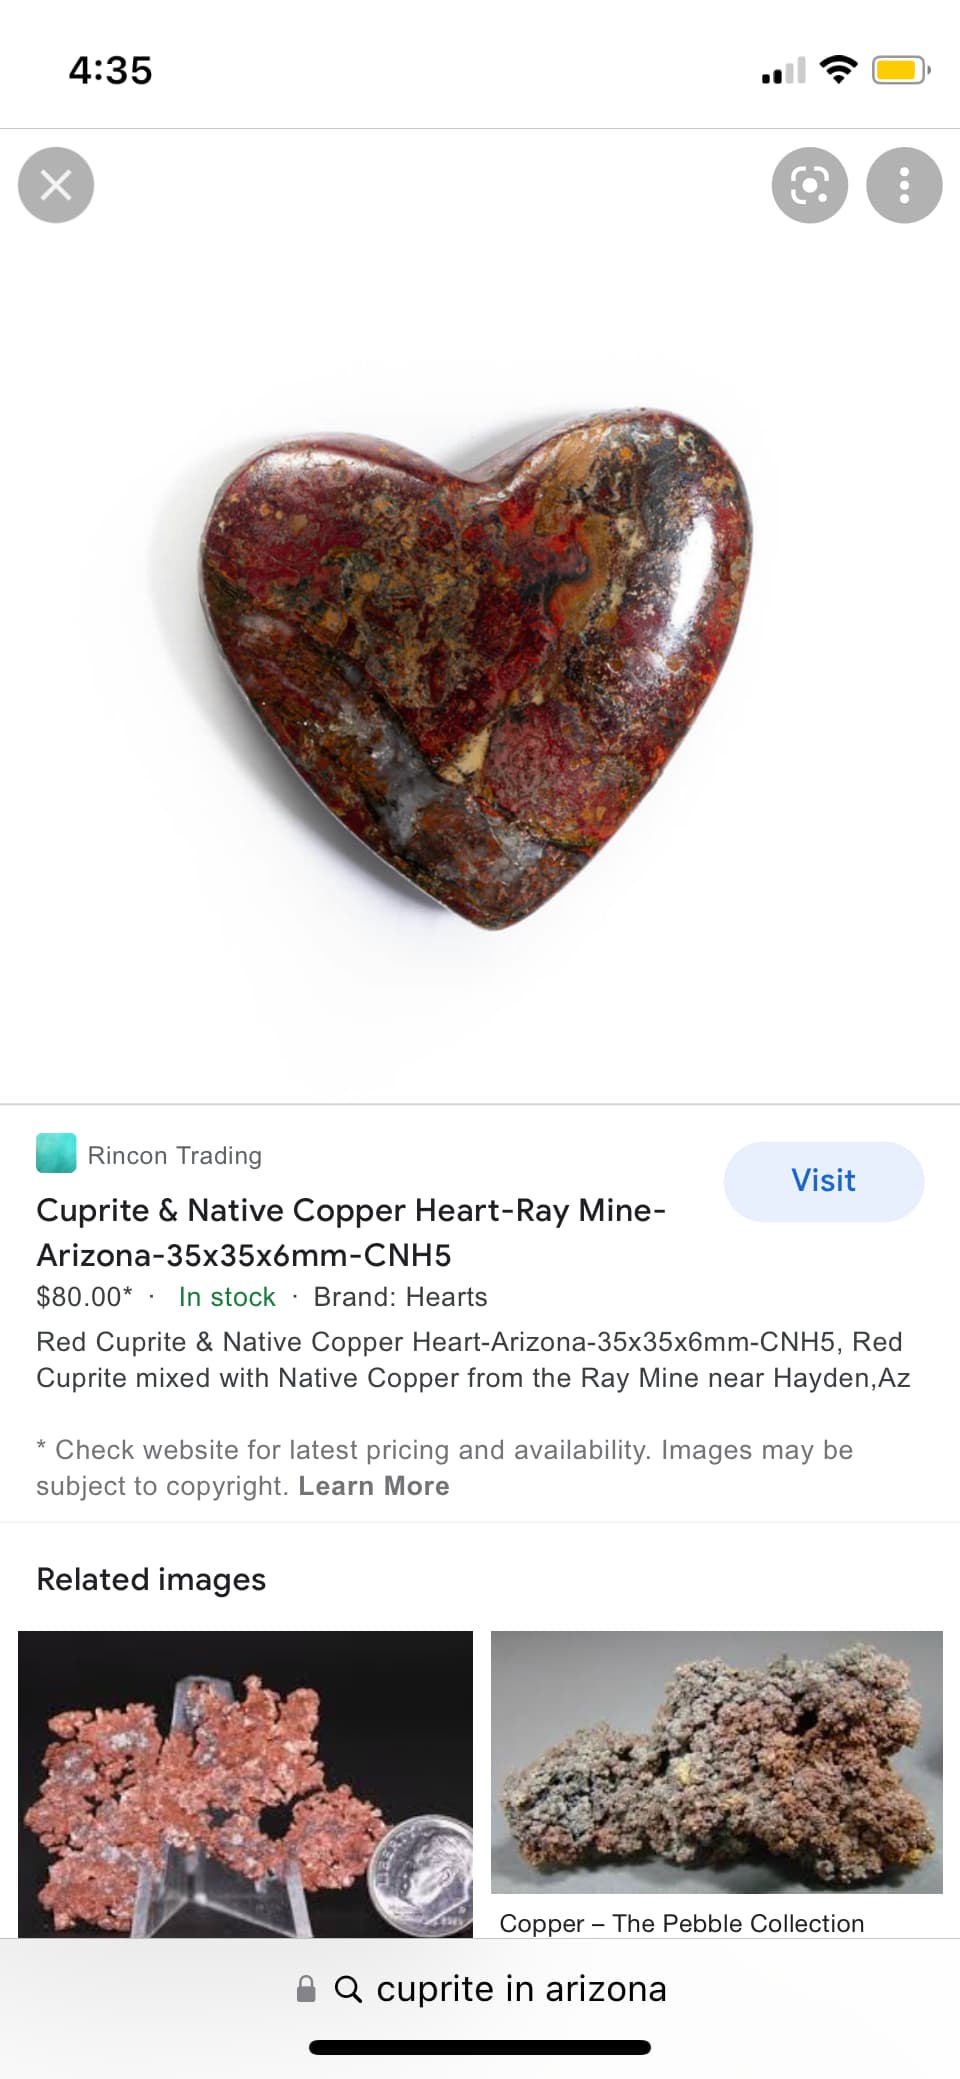The height and width of the screenshot is (2079, 960).
Task: Tap the Visit button
Action: [824, 1181]
